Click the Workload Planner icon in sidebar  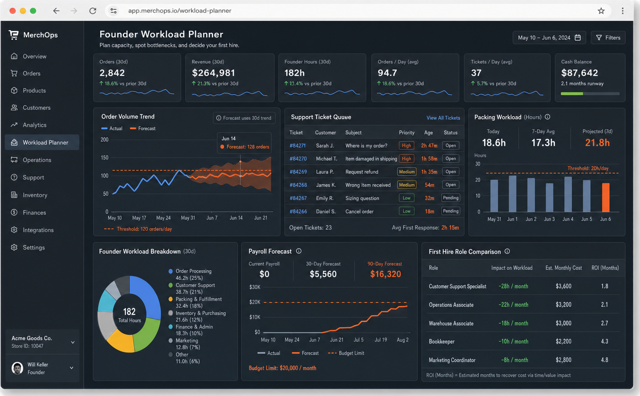(x=14, y=142)
